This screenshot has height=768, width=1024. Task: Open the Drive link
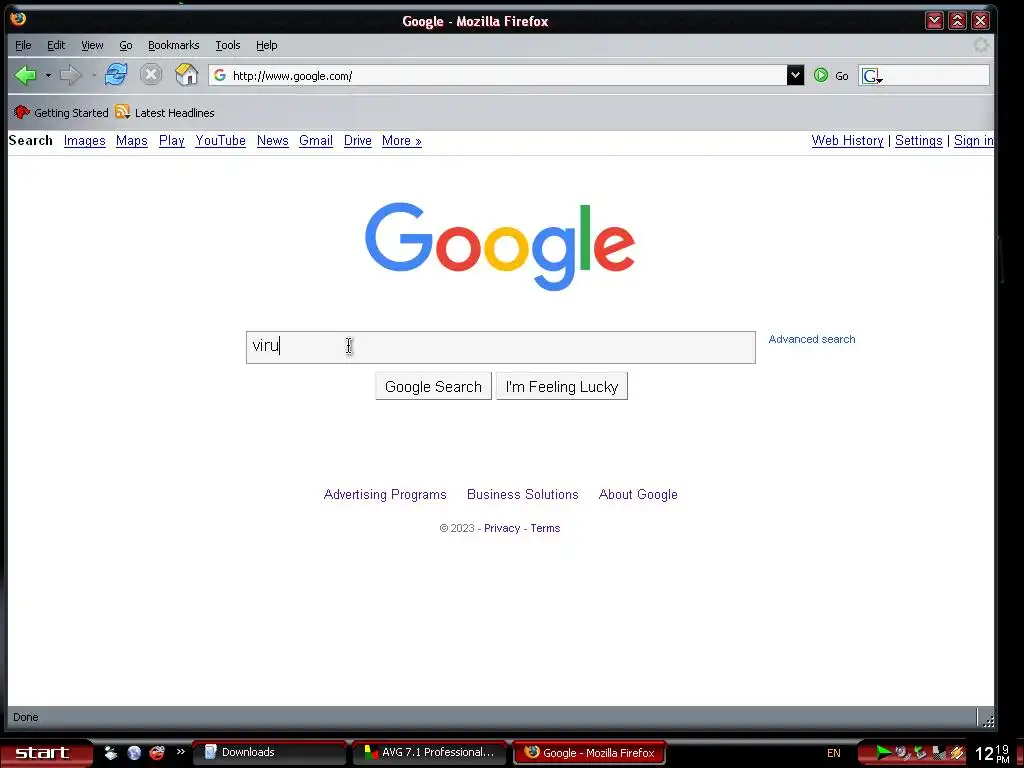[x=357, y=140]
